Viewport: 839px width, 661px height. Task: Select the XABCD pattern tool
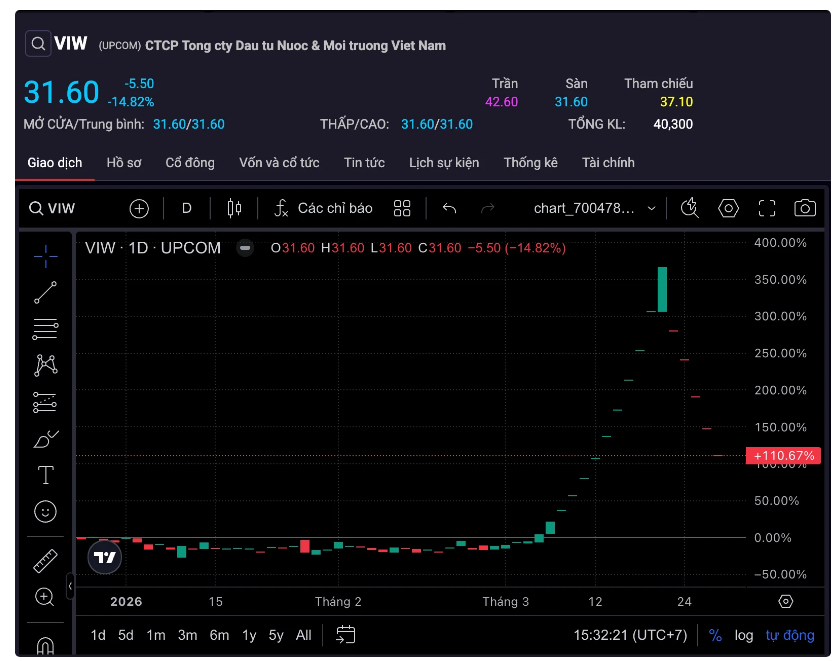pos(45,366)
